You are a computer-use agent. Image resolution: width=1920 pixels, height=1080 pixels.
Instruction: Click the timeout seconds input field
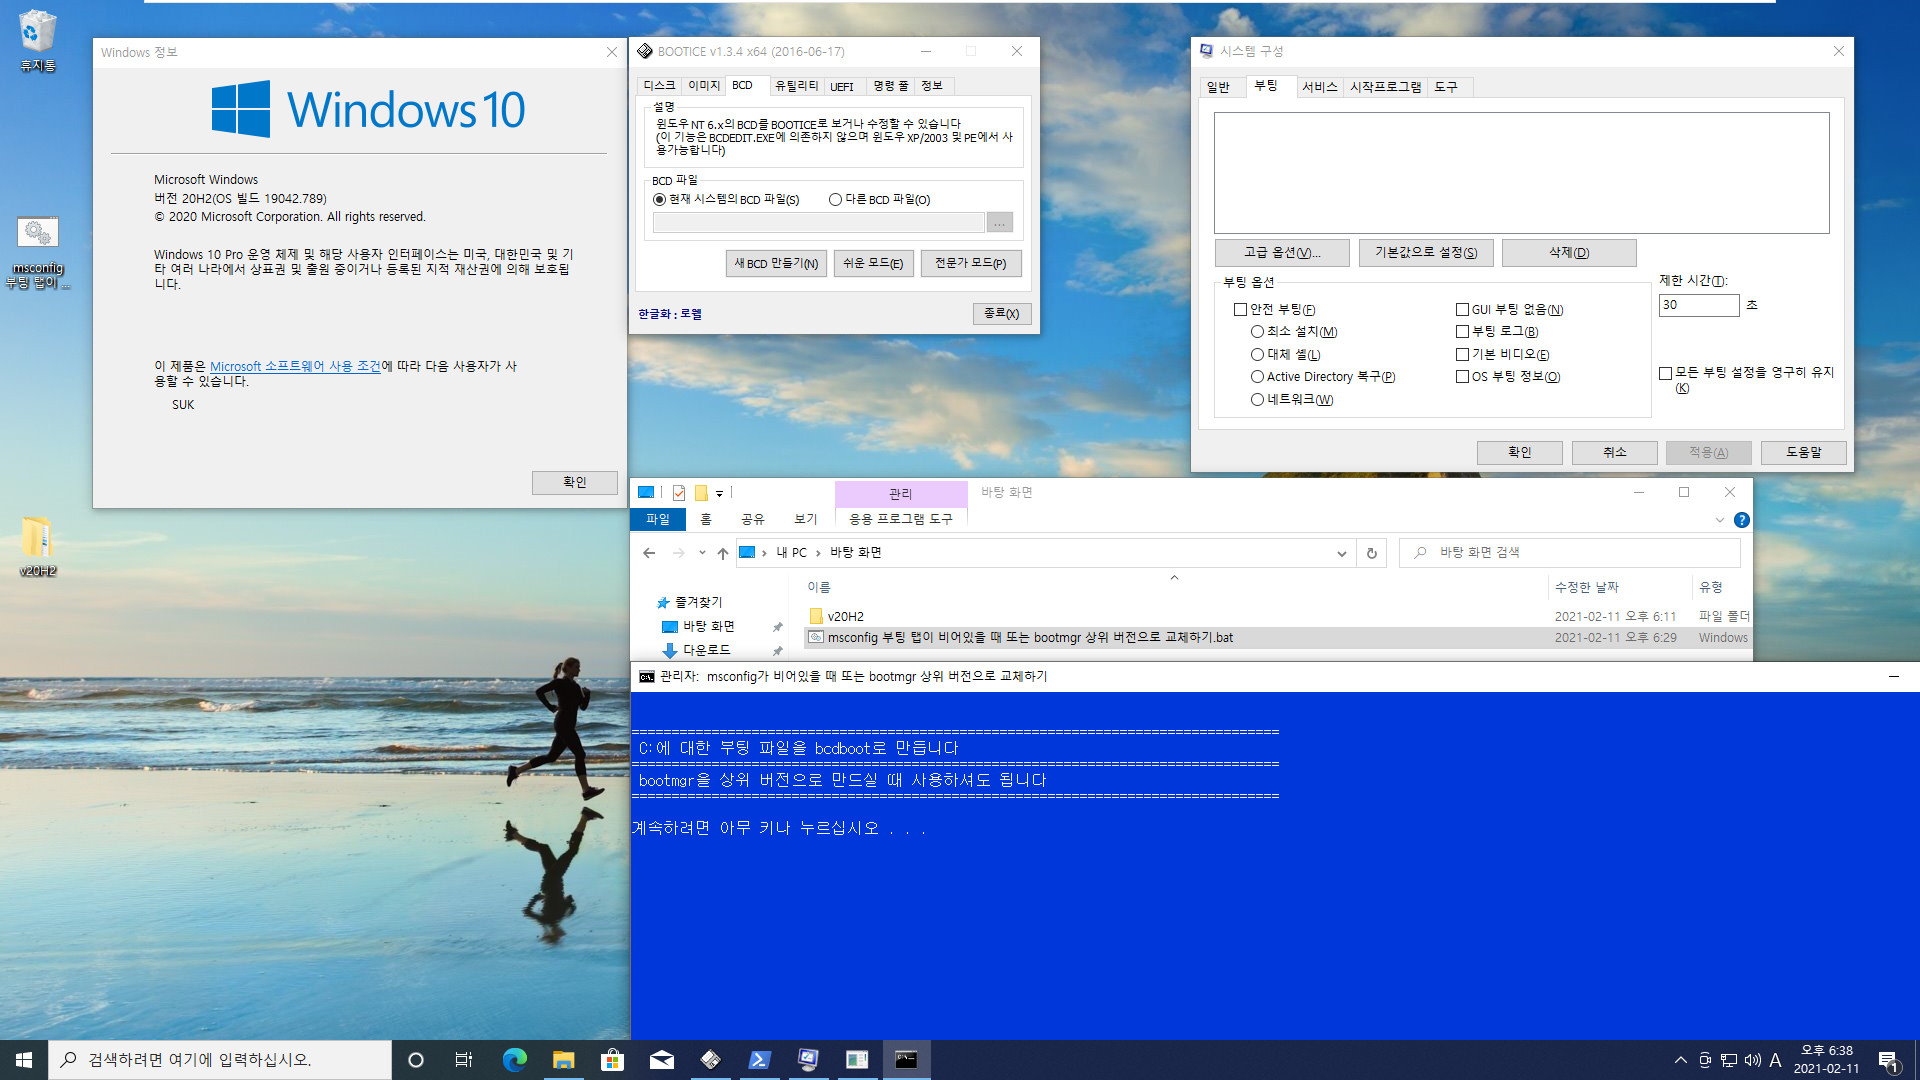pos(1699,305)
